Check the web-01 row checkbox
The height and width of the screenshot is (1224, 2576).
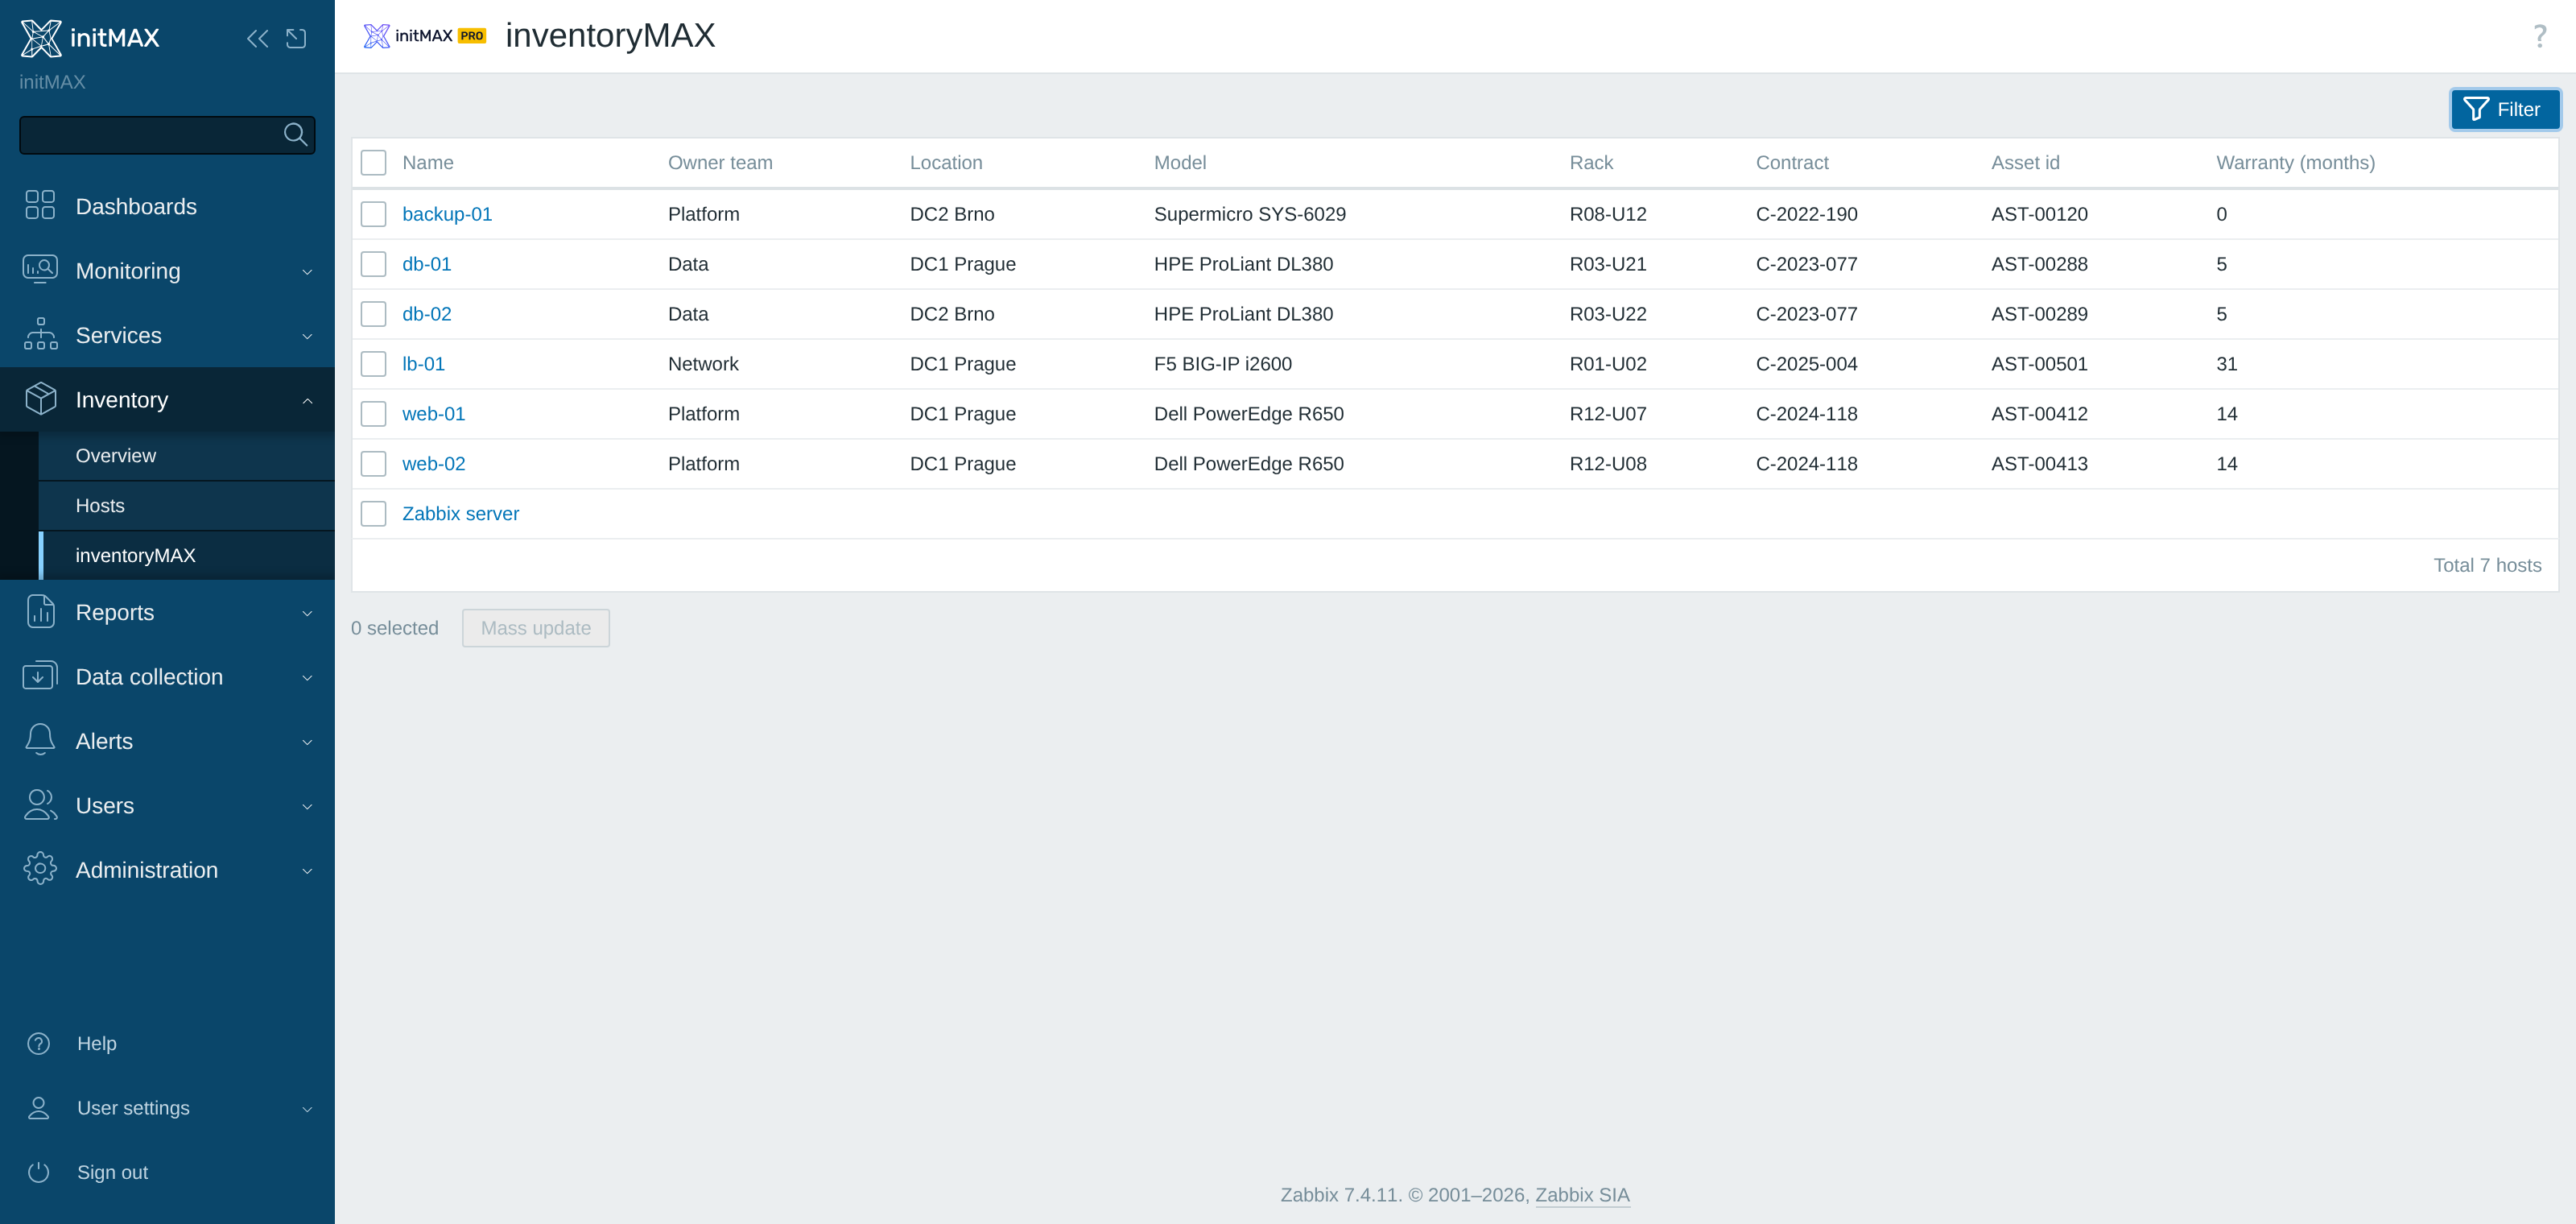click(373, 414)
